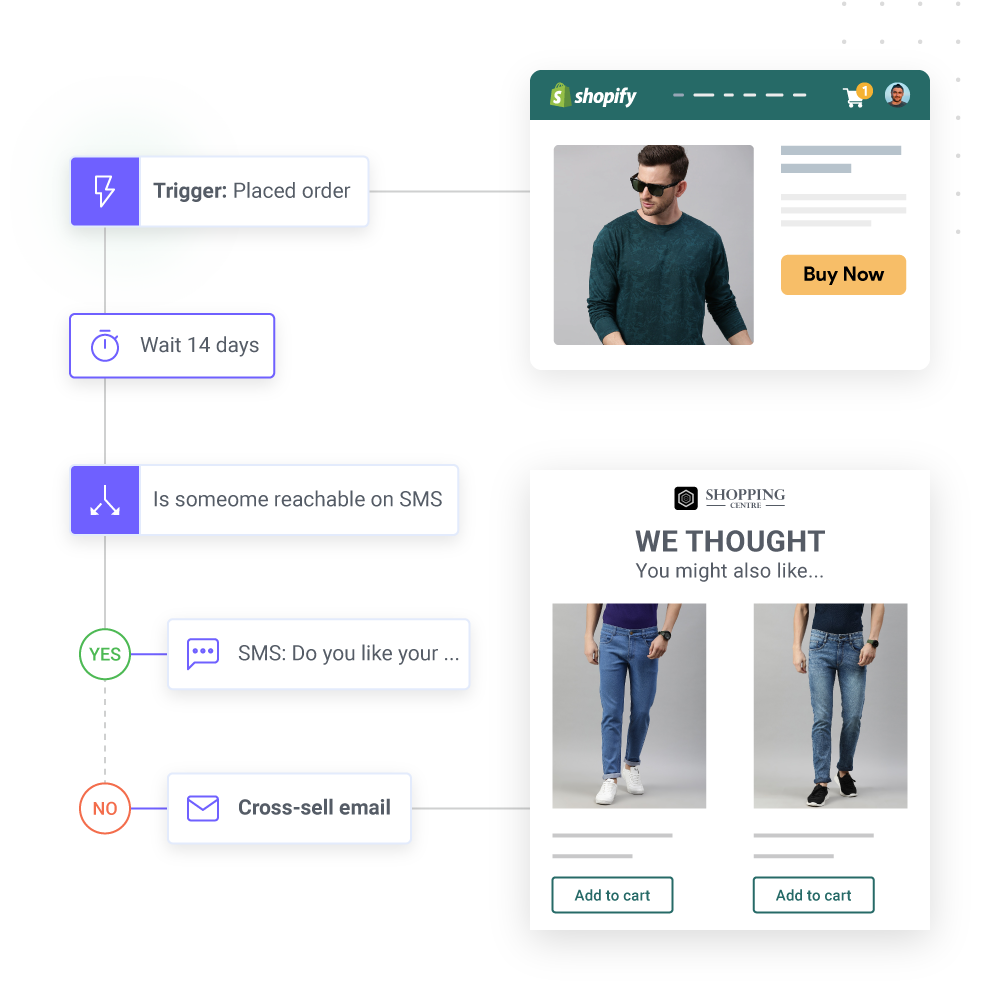Select the Wait 14 days step
Image resolution: width=1000 pixels, height=1000 pixels.
coord(199,346)
